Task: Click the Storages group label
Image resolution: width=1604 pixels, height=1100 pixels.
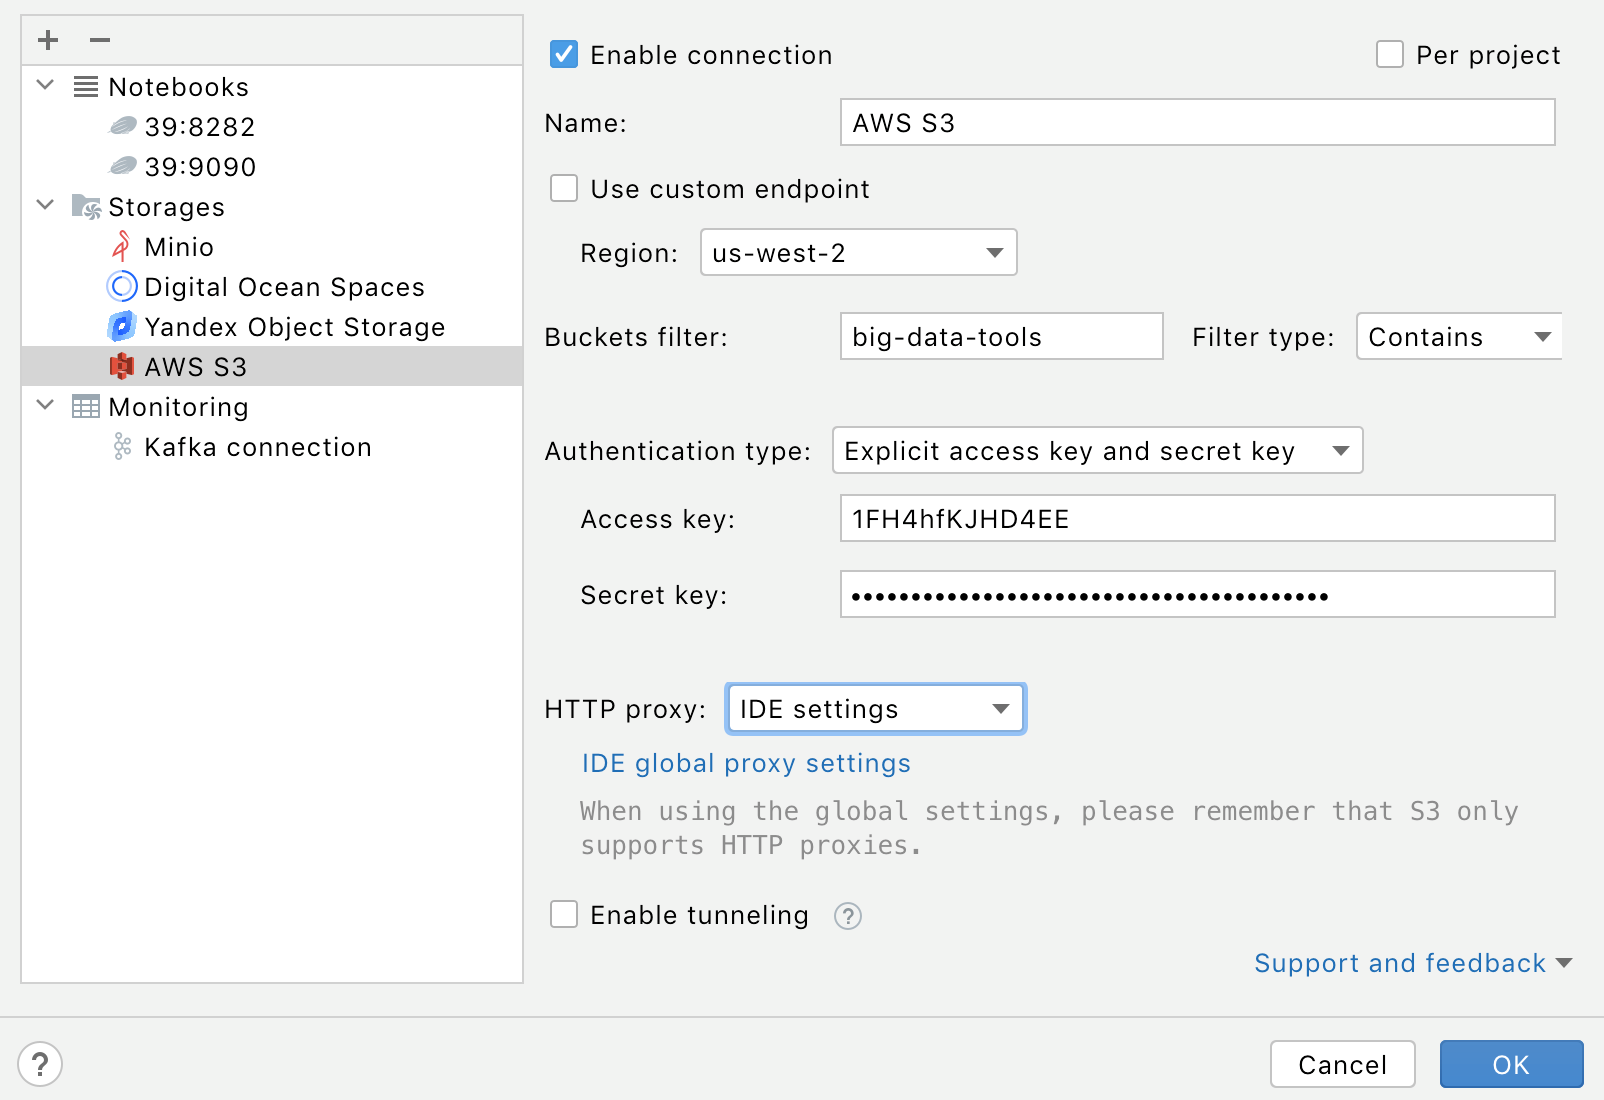Action: (167, 207)
